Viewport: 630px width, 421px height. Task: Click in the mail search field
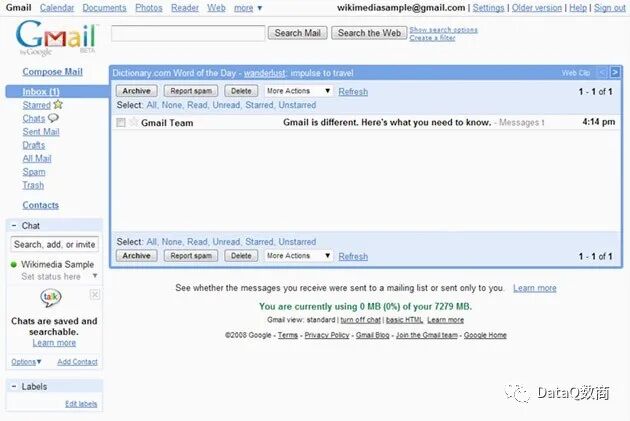point(188,33)
